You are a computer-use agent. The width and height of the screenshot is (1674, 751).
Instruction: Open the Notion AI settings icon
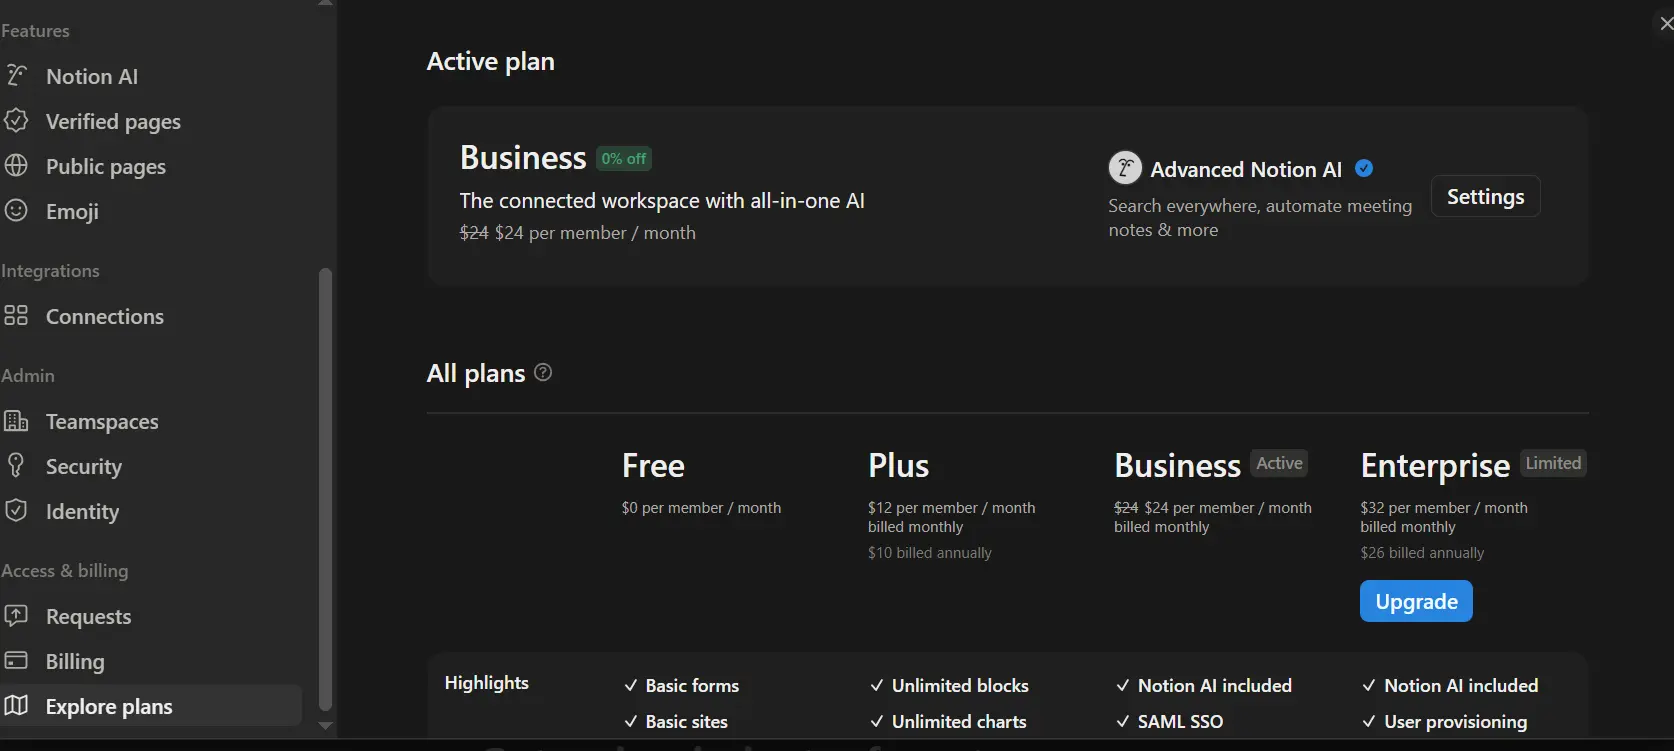pos(16,75)
